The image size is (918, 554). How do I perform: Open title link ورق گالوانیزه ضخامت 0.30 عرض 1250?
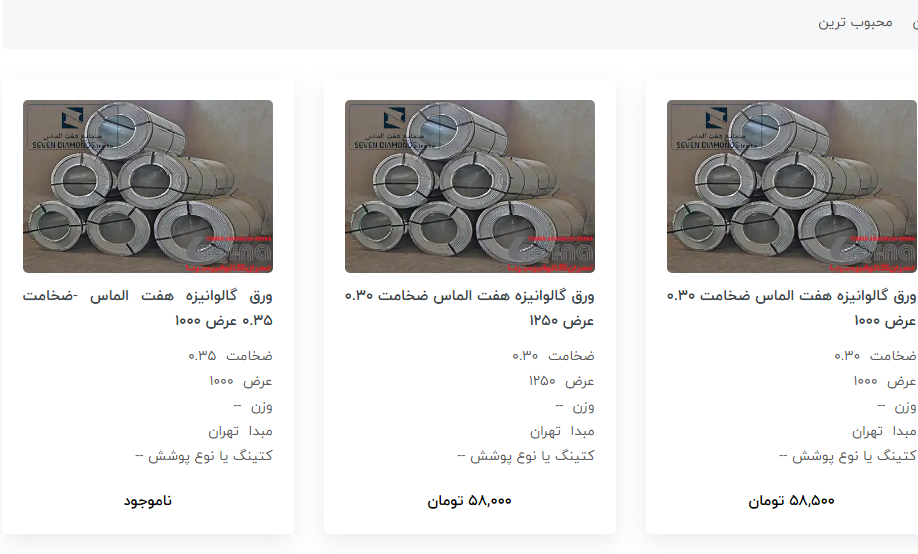click(470, 308)
